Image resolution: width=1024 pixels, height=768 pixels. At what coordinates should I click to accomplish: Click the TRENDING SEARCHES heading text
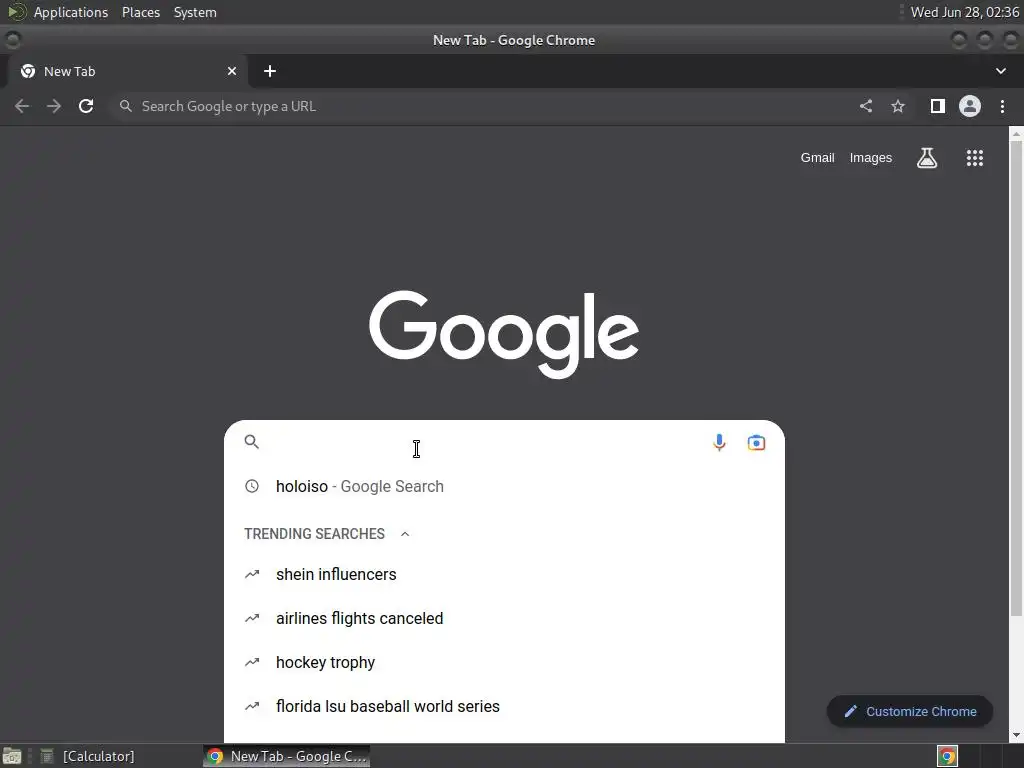314,534
